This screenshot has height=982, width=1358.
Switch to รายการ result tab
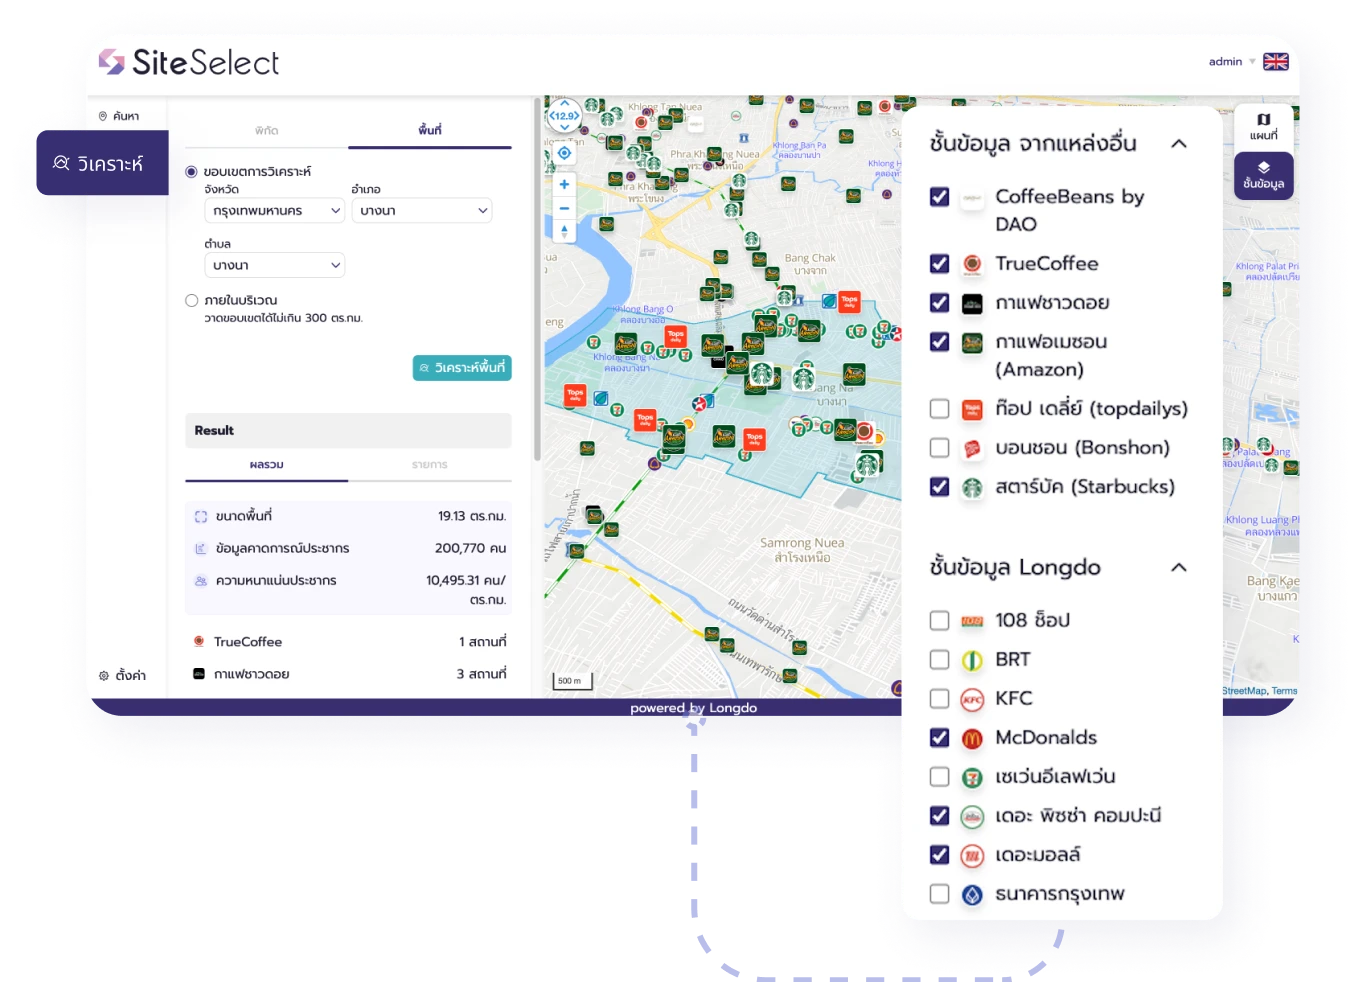pos(430,465)
